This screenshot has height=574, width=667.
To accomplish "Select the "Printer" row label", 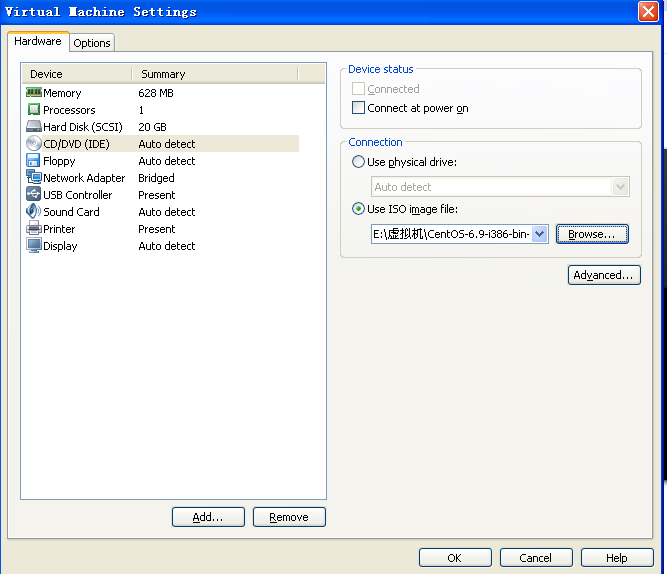I will pos(59,229).
